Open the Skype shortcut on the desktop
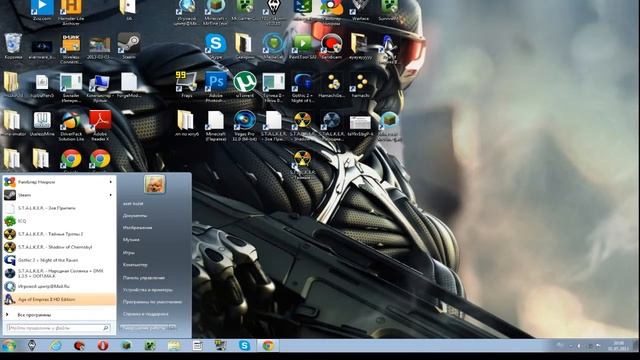This screenshot has width=640, height=360. [x=216, y=46]
